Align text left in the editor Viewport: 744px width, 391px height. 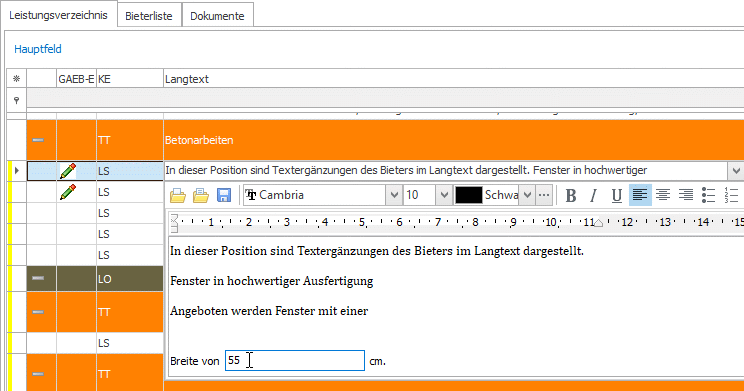(640, 195)
